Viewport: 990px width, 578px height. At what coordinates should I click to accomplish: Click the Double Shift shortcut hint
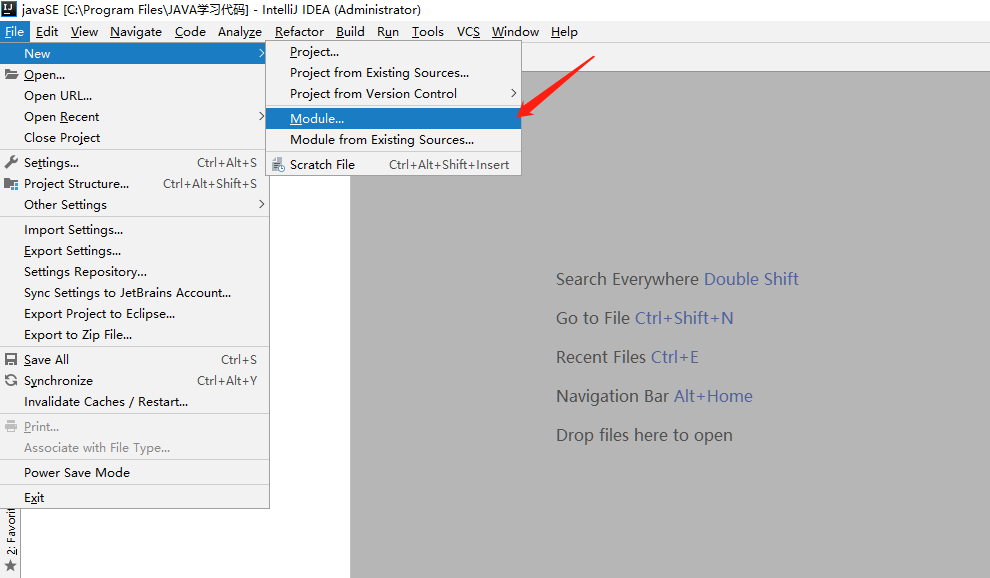point(751,279)
